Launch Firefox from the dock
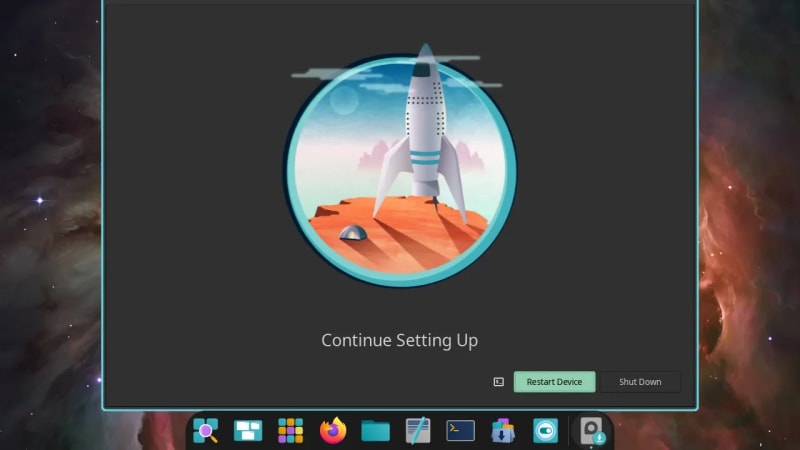This screenshot has height=450, width=800. click(333, 431)
